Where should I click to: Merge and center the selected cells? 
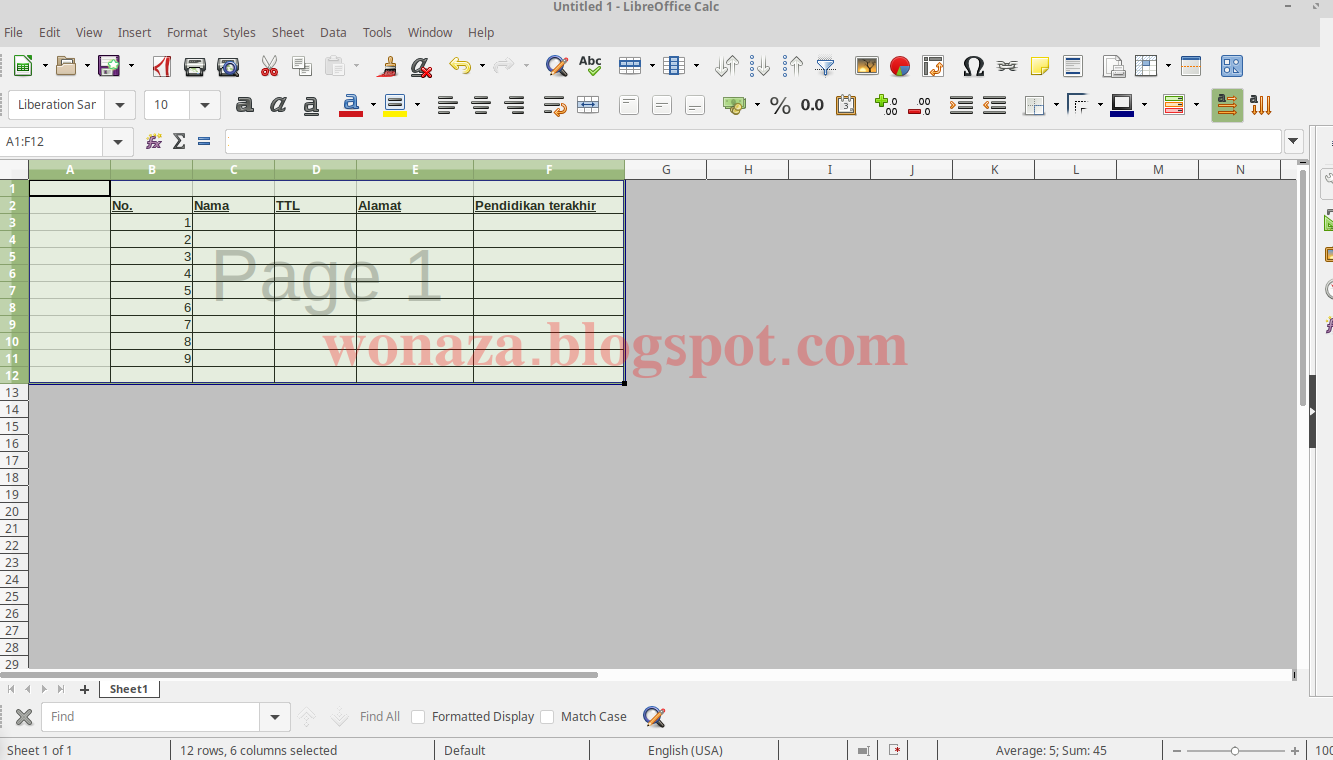(588, 104)
